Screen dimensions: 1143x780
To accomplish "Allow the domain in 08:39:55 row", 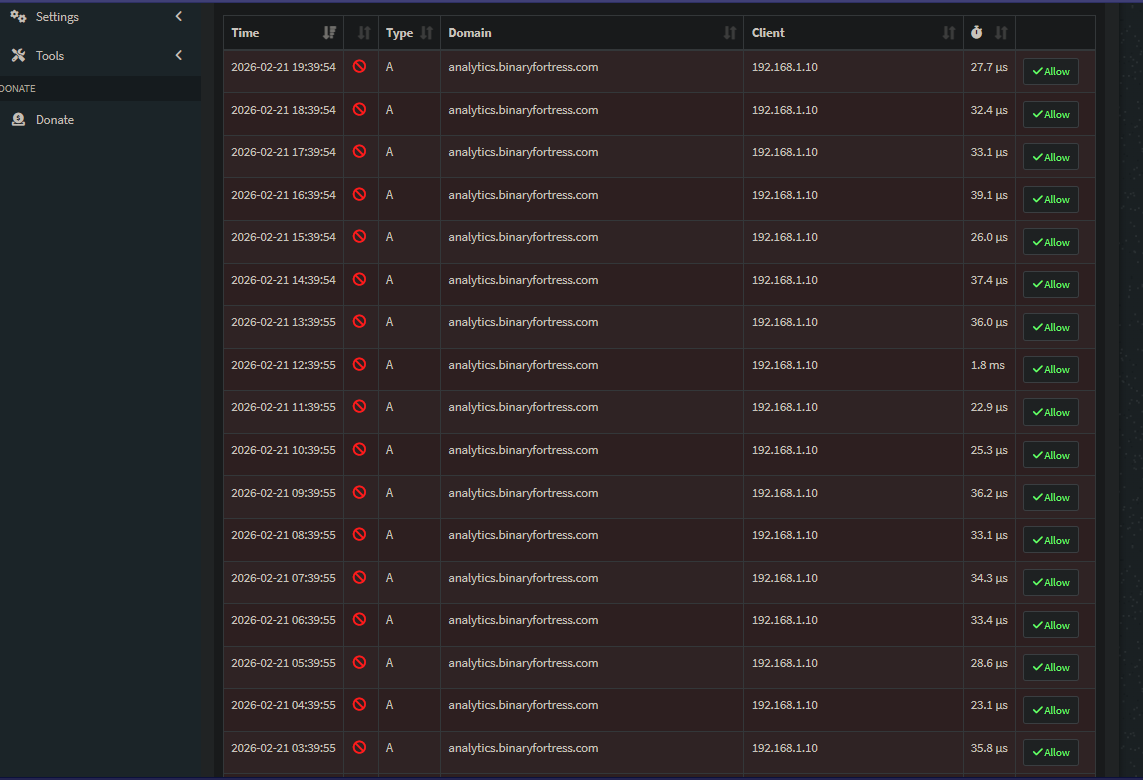I will 1050,540.
